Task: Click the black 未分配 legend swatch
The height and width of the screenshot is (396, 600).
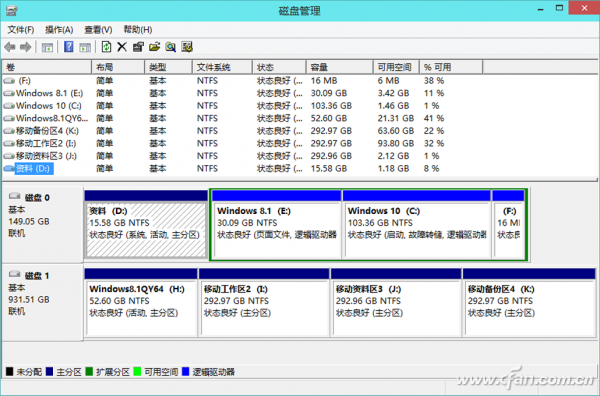Action: [10, 372]
